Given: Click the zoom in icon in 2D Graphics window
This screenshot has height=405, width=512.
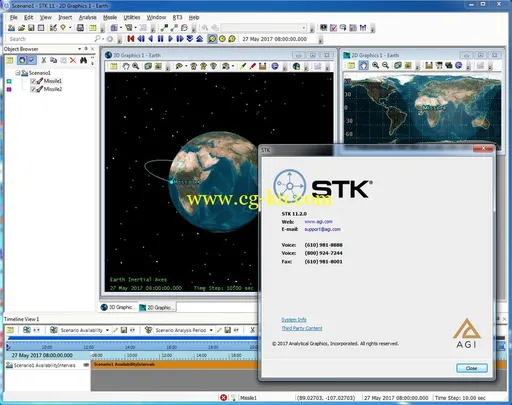Looking at the screenshot, I should coord(376,66).
